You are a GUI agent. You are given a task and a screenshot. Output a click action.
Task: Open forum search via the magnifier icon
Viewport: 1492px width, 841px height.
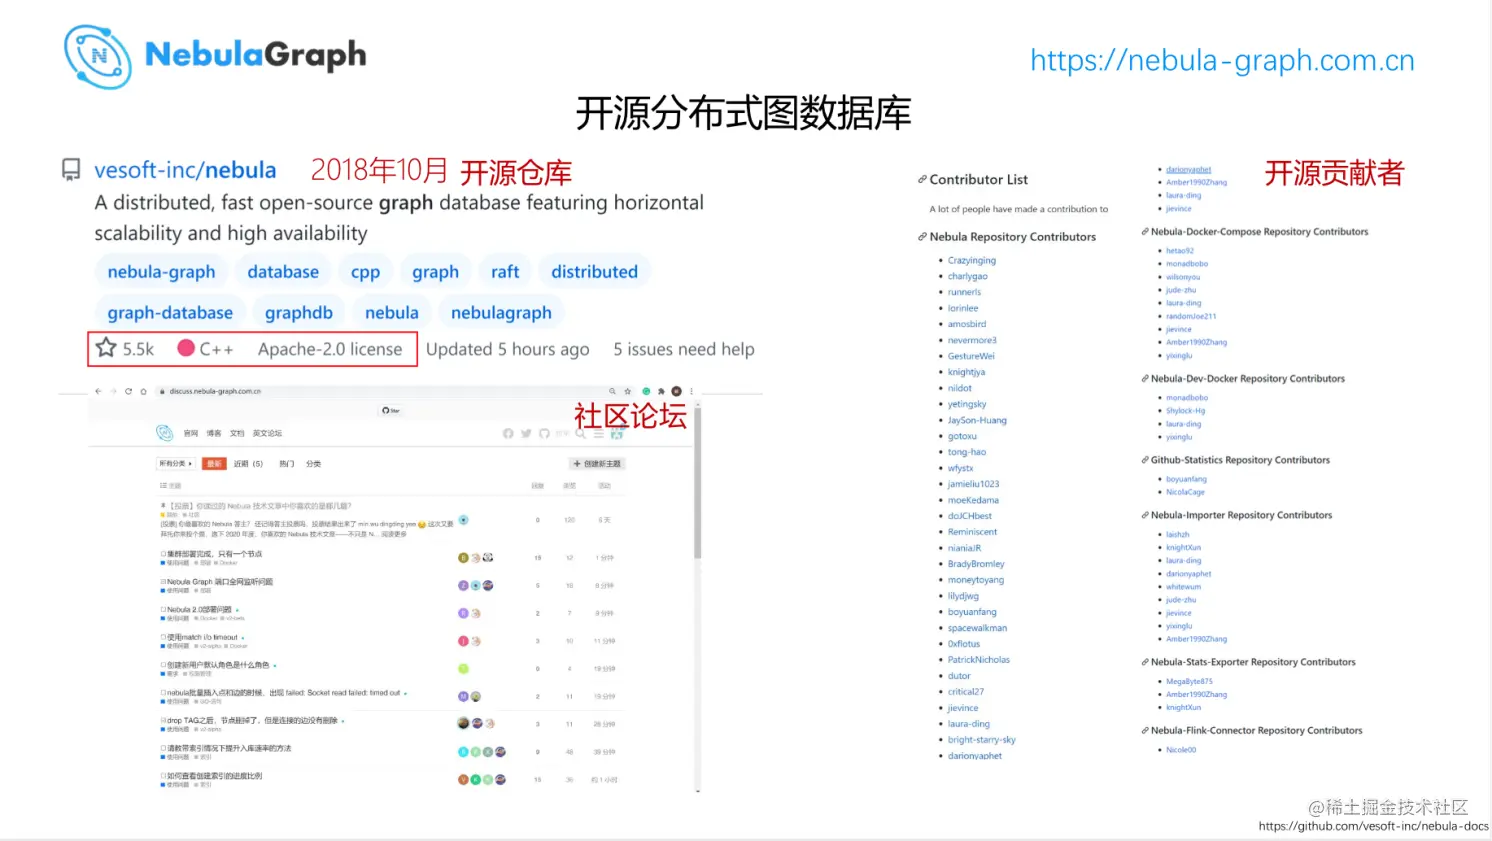click(579, 433)
